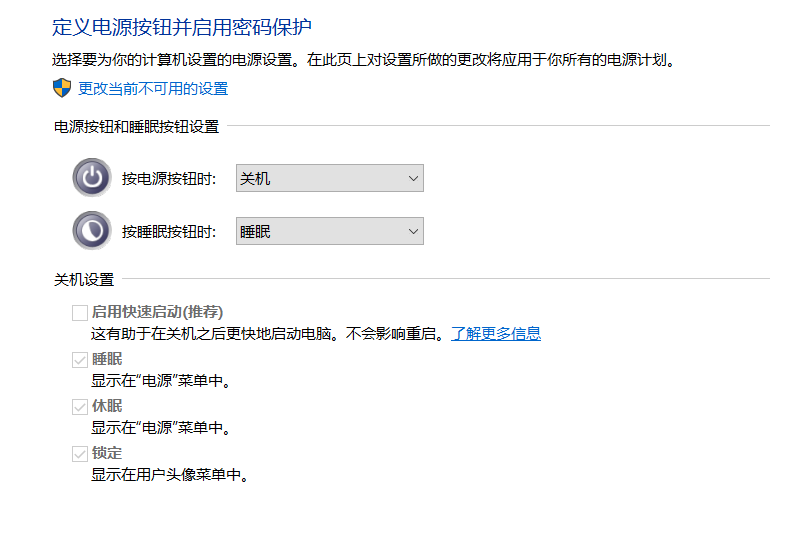Toggle the 睡眠 checkbox under 关机设置
This screenshot has width=799, height=555.
coord(80,359)
